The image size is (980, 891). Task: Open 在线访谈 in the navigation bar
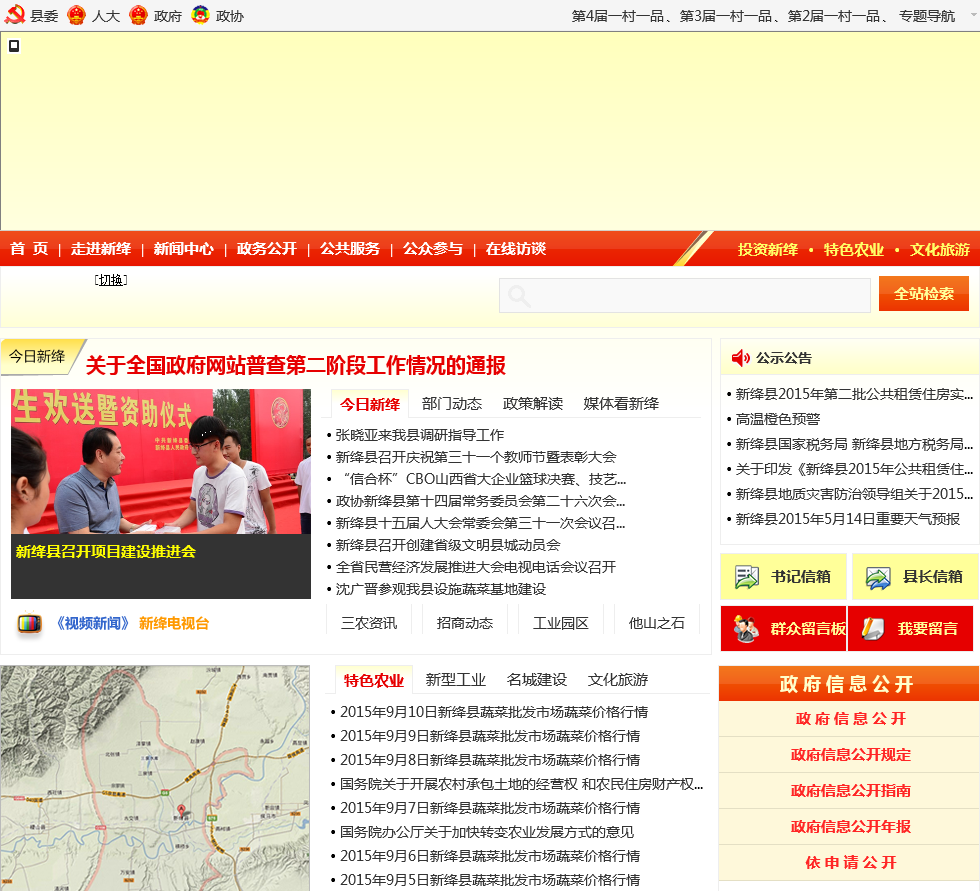click(x=516, y=249)
